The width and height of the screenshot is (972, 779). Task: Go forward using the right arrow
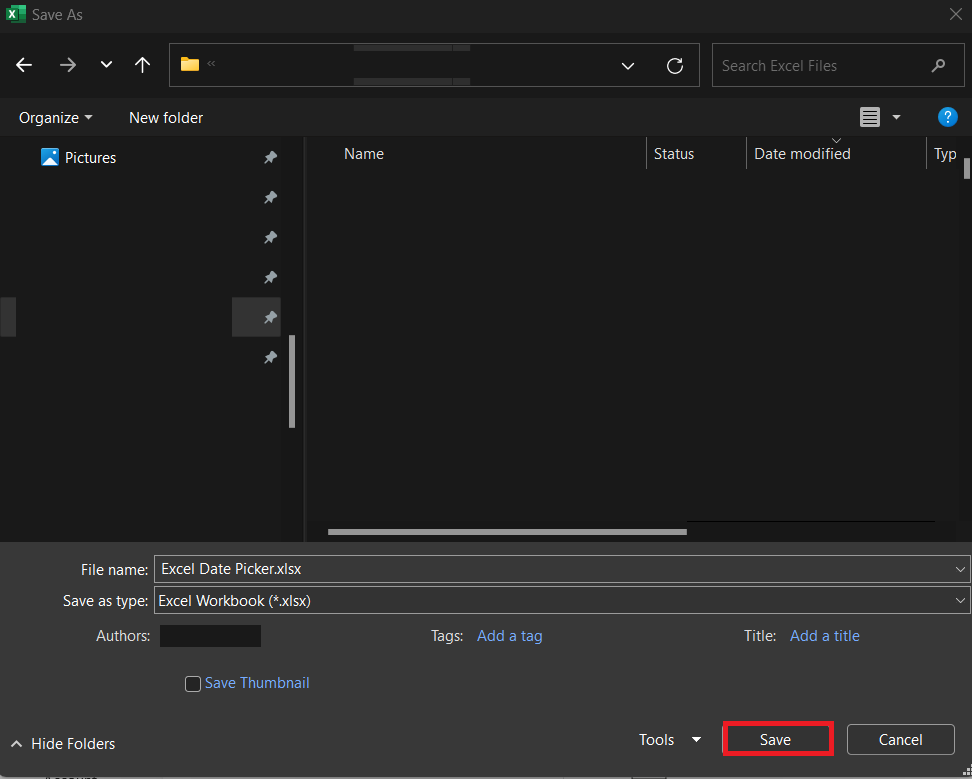point(68,64)
